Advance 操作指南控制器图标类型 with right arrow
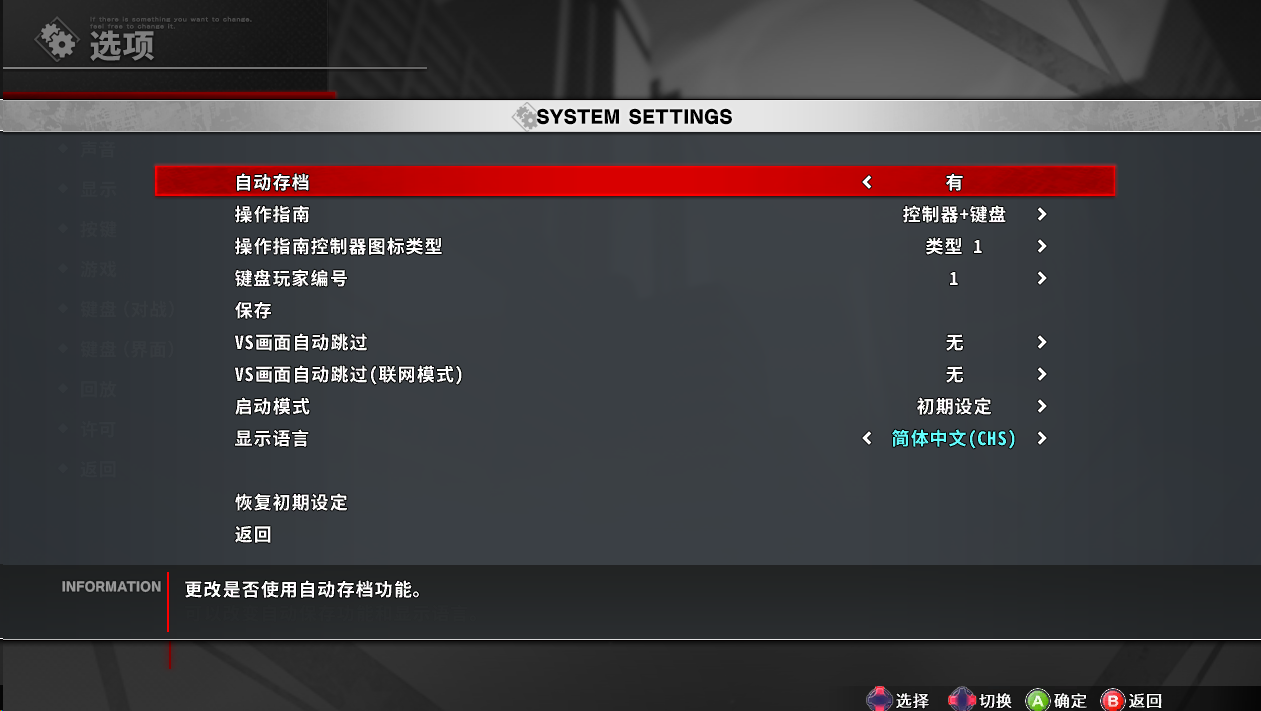 click(1042, 246)
